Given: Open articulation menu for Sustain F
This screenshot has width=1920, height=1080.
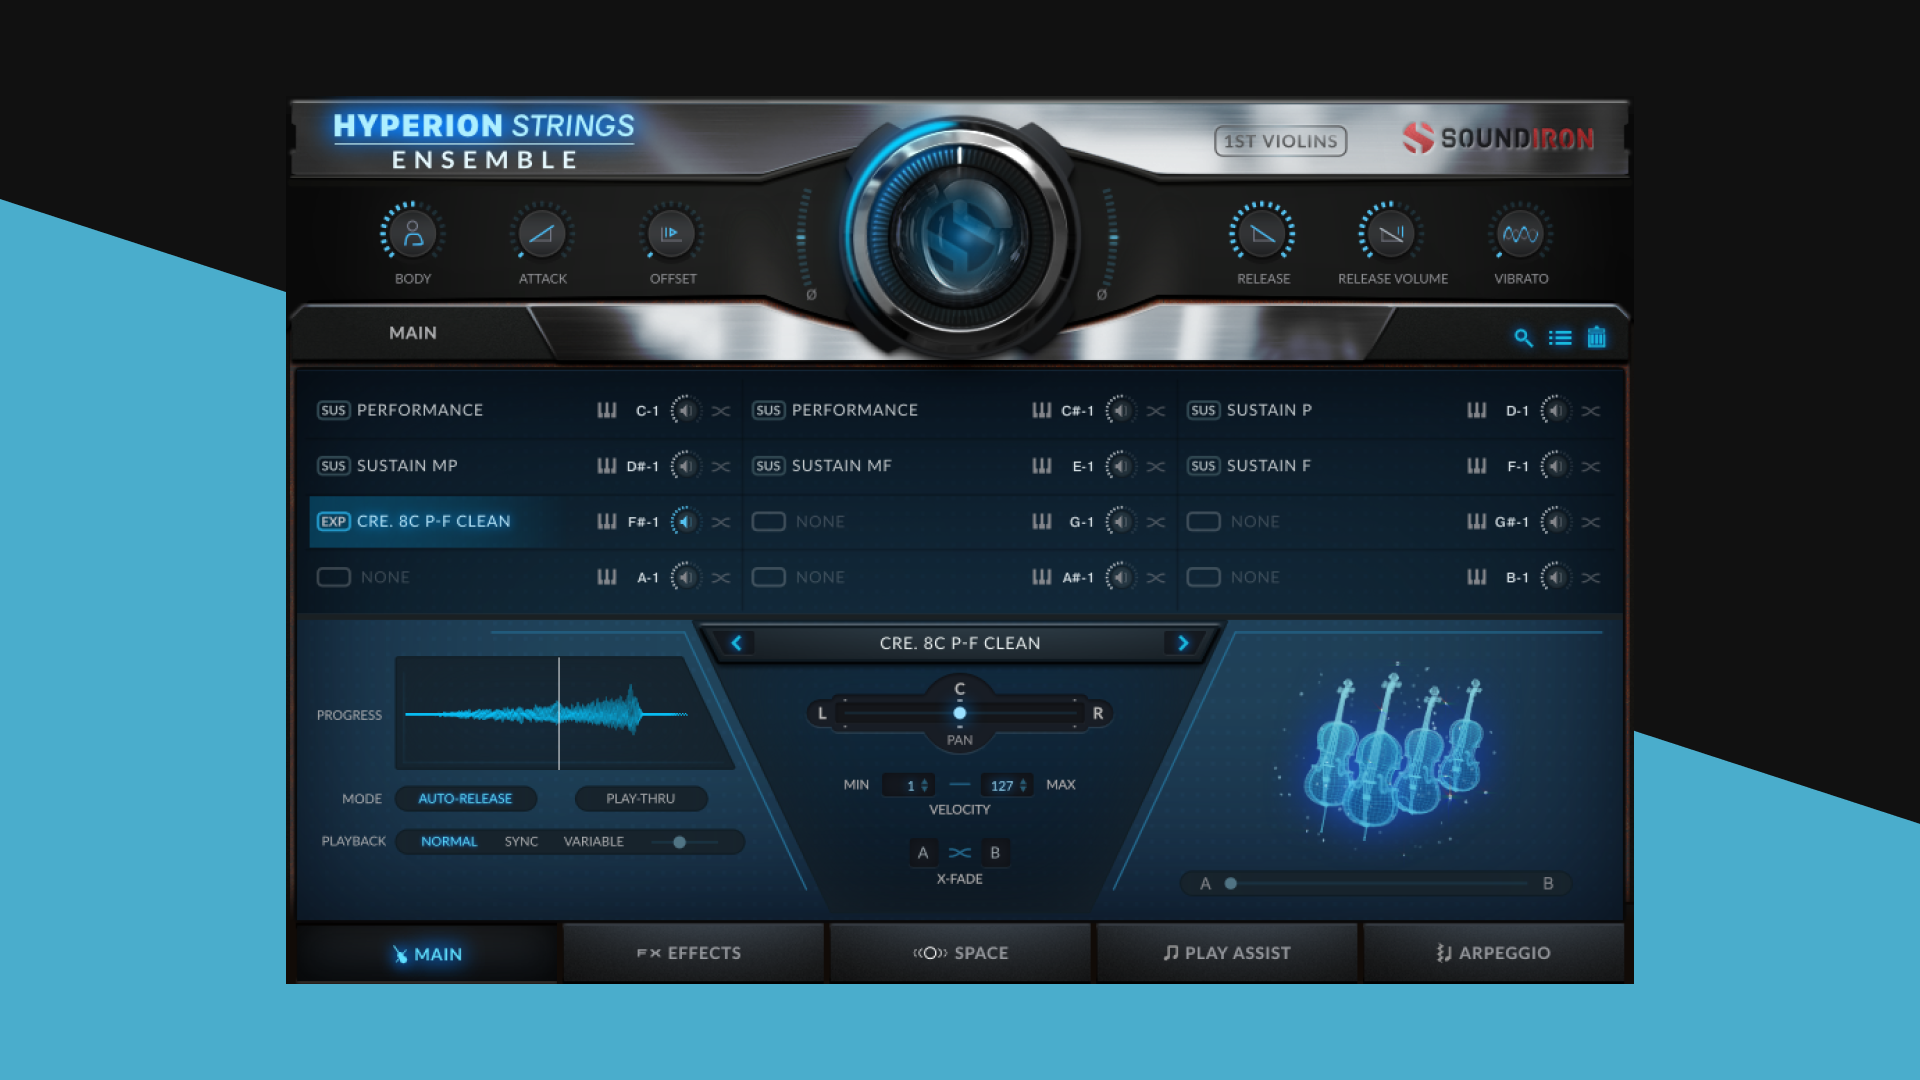Looking at the screenshot, I should pyautogui.click(x=1268, y=466).
